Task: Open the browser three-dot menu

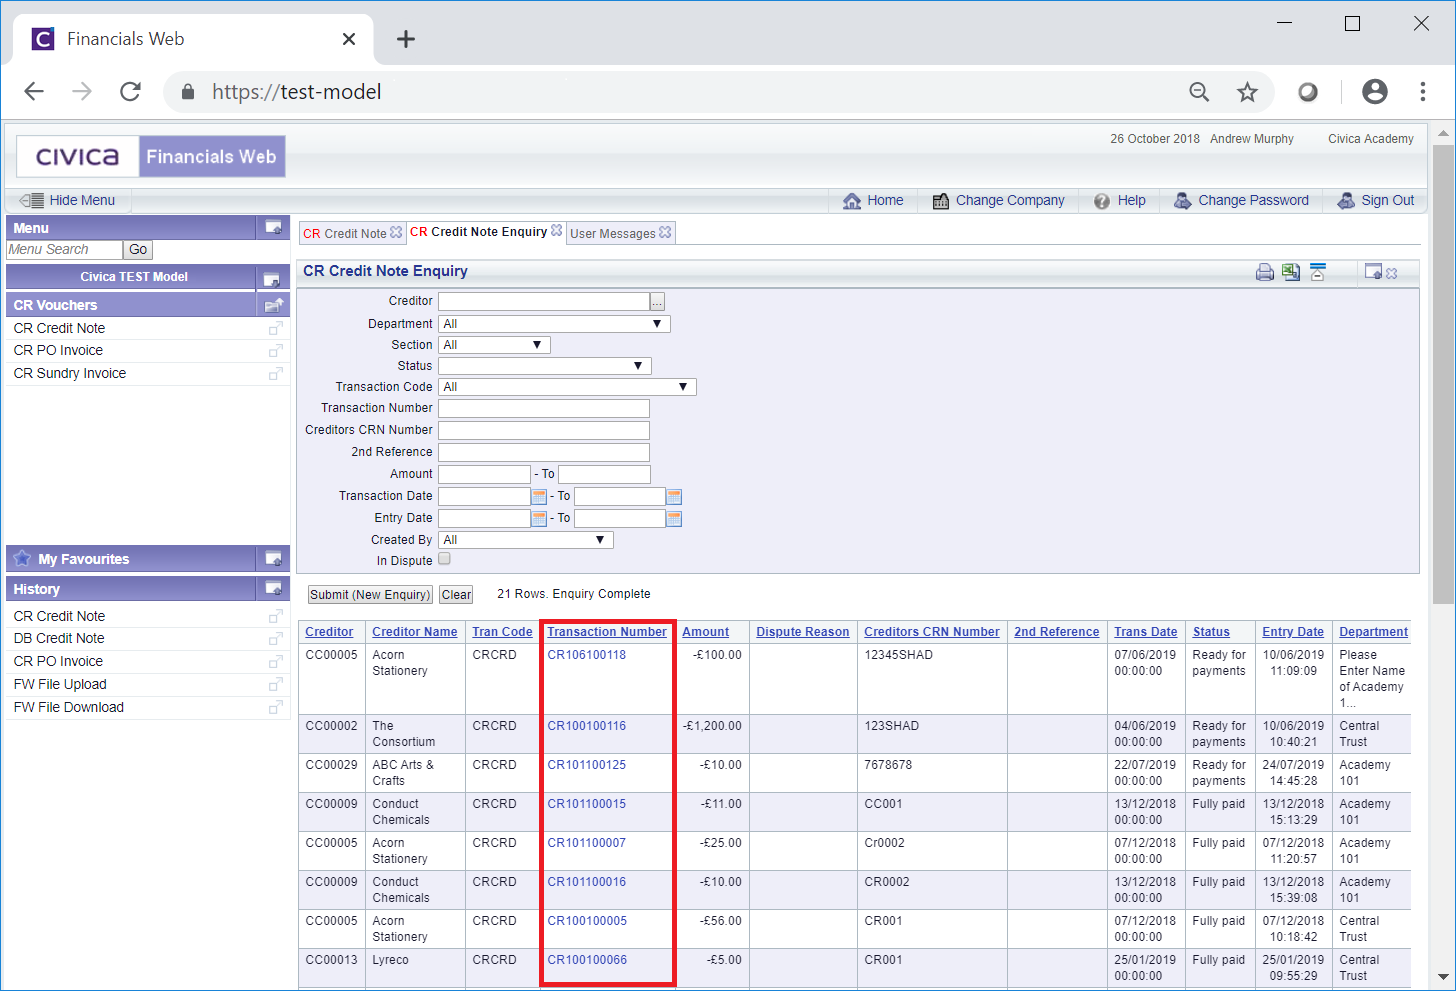Action: [1422, 92]
